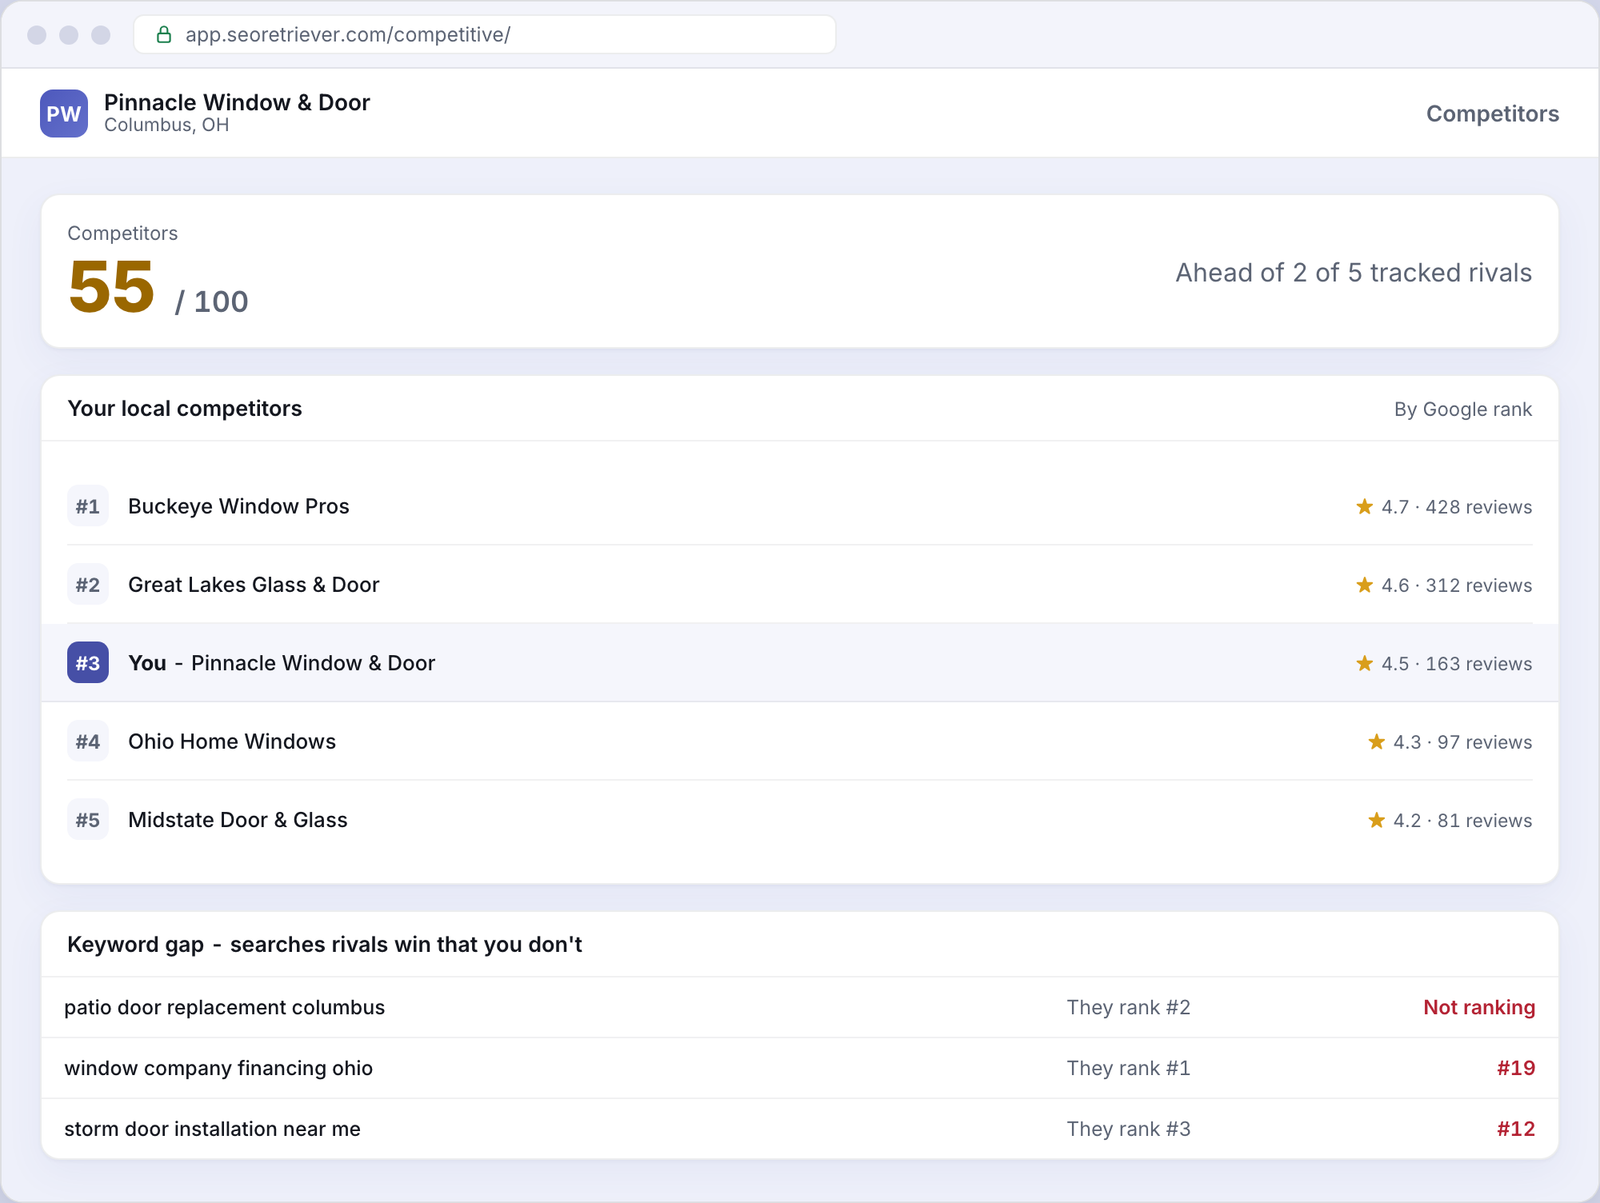1600x1203 pixels.
Task: Click the #1 rank badge
Action: (88, 506)
